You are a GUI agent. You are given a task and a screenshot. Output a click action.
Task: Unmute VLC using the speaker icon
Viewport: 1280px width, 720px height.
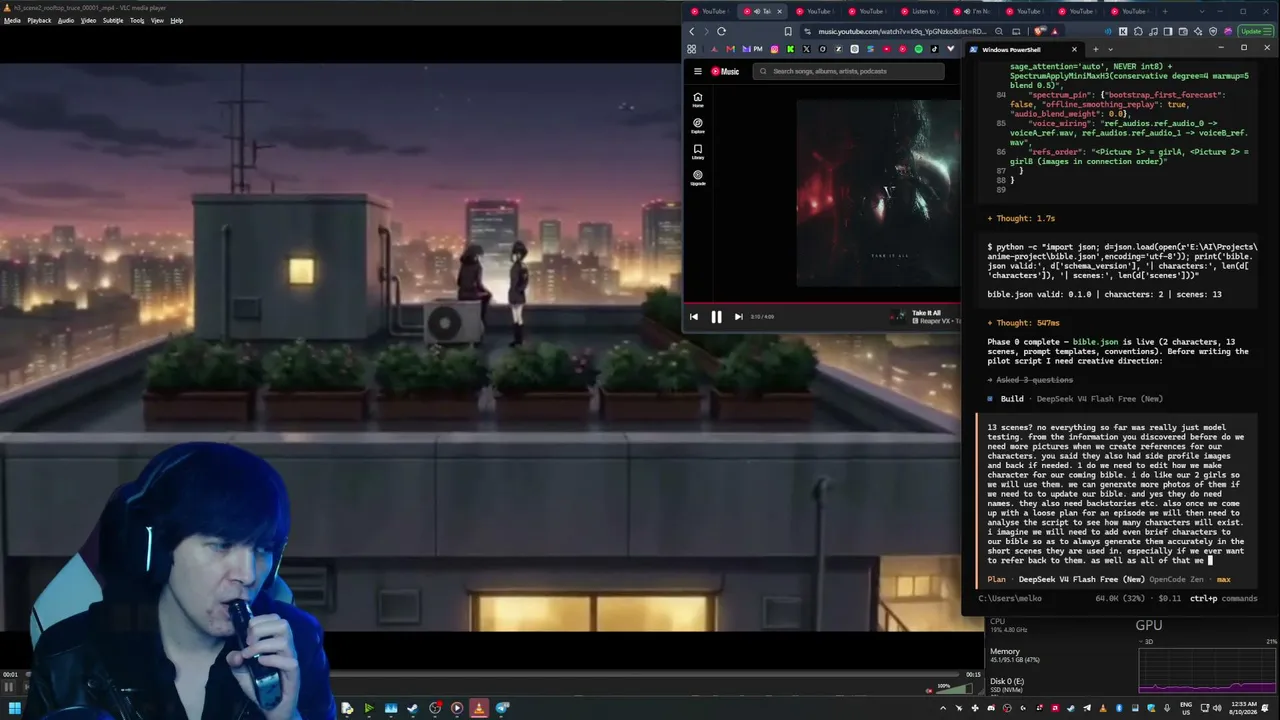[929, 689]
